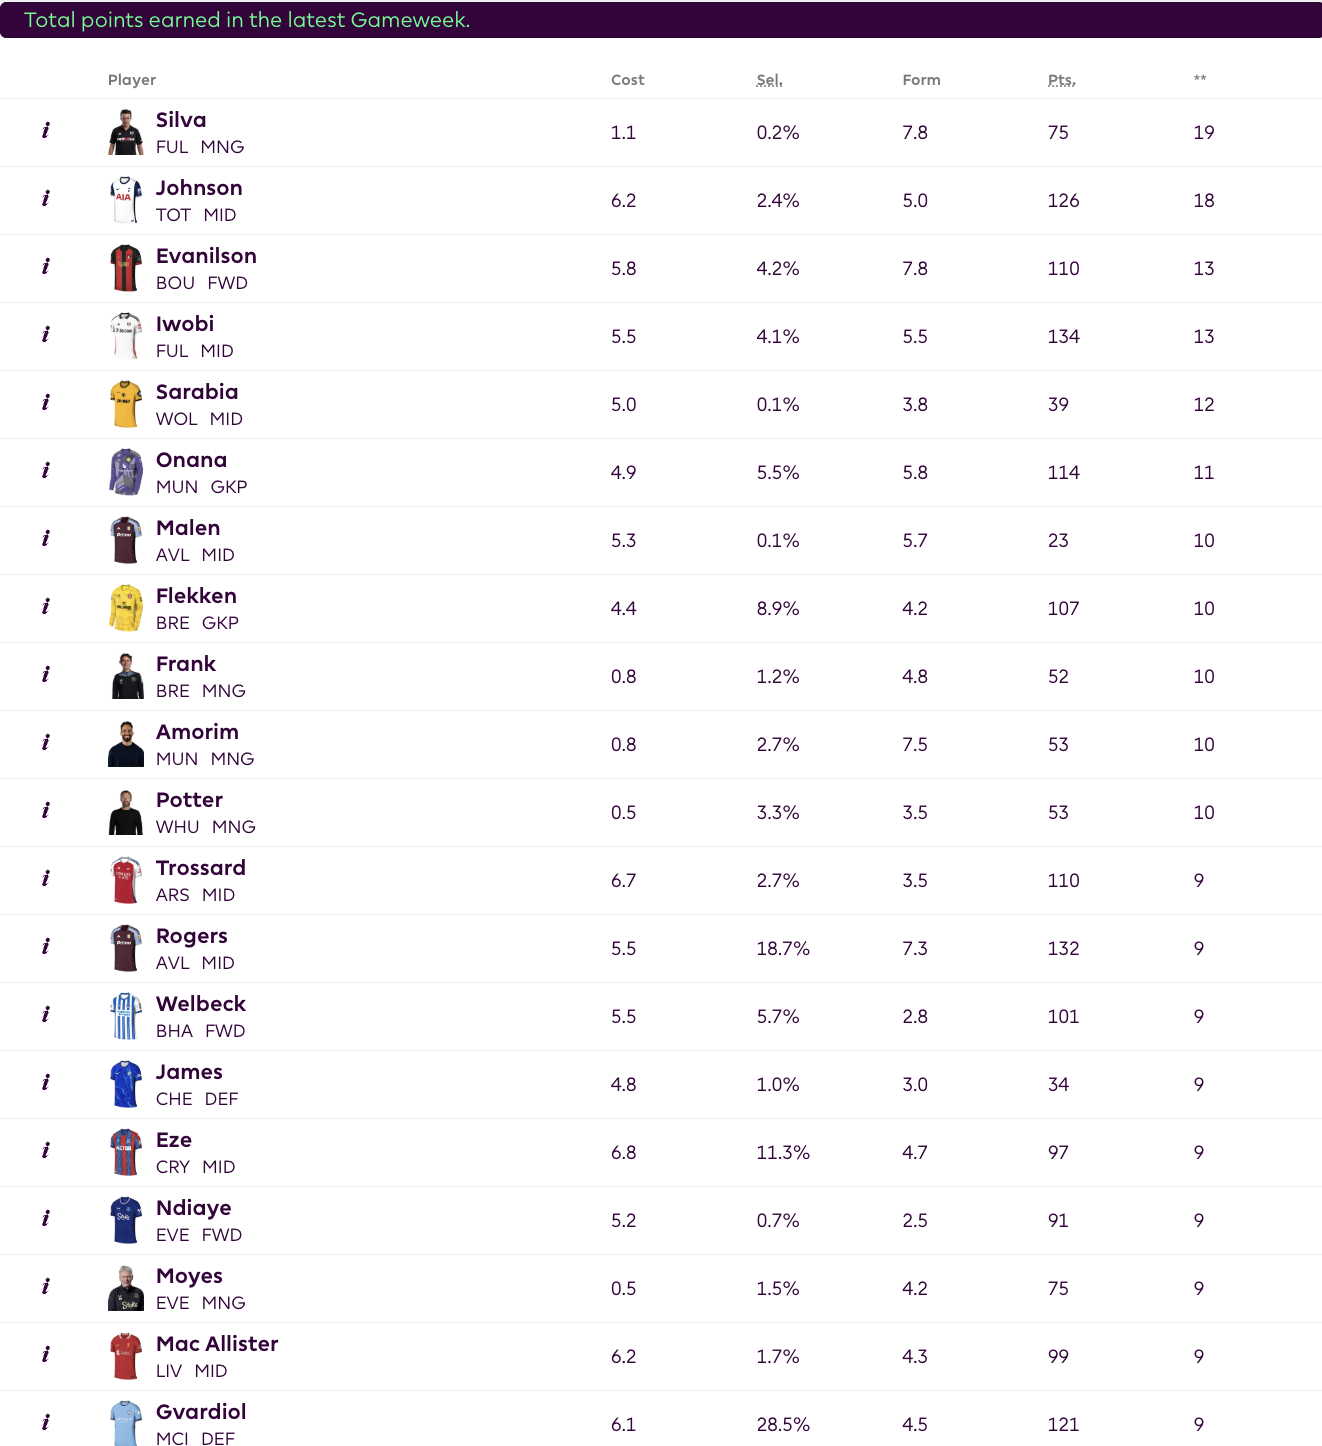Image resolution: width=1322 pixels, height=1446 pixels.
Task: Click Sarabia's yellow shirt thumbnail
Action: click(x=126, y=404)
